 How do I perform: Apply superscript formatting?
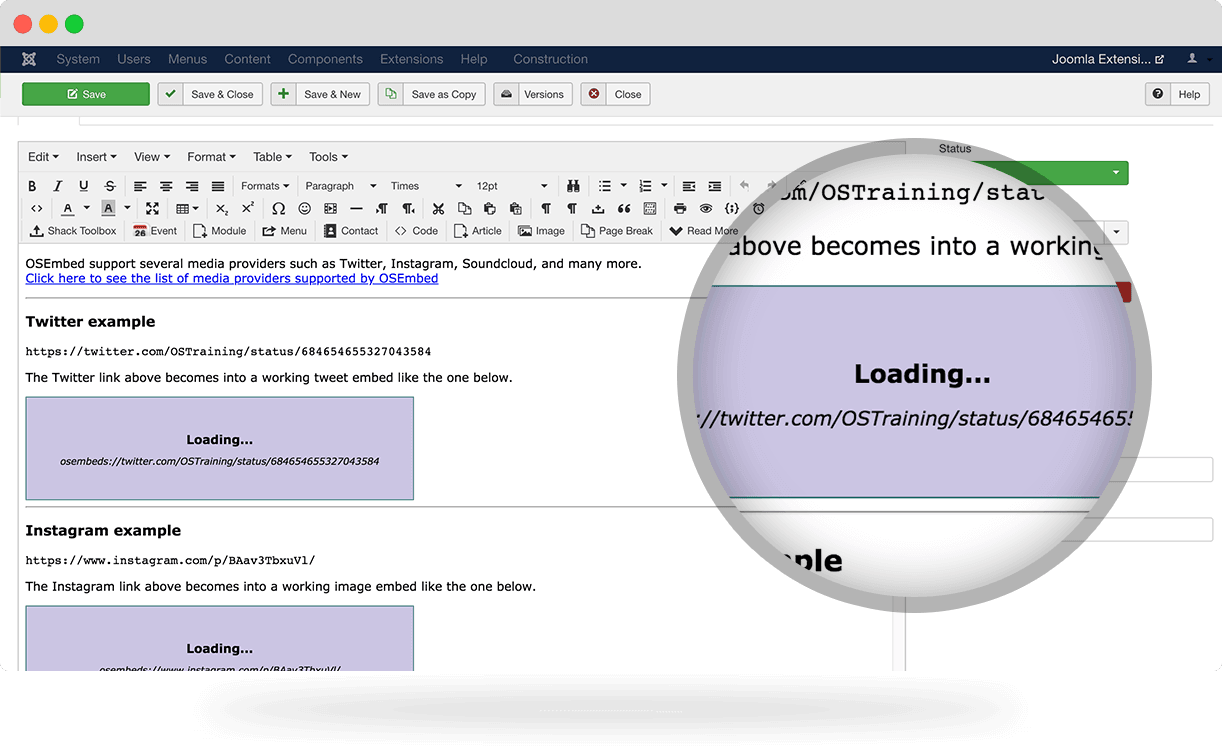(248, 208)
